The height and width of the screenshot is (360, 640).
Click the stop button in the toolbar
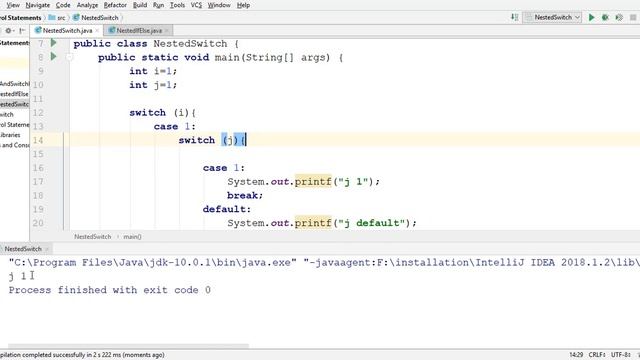point(633,17)
